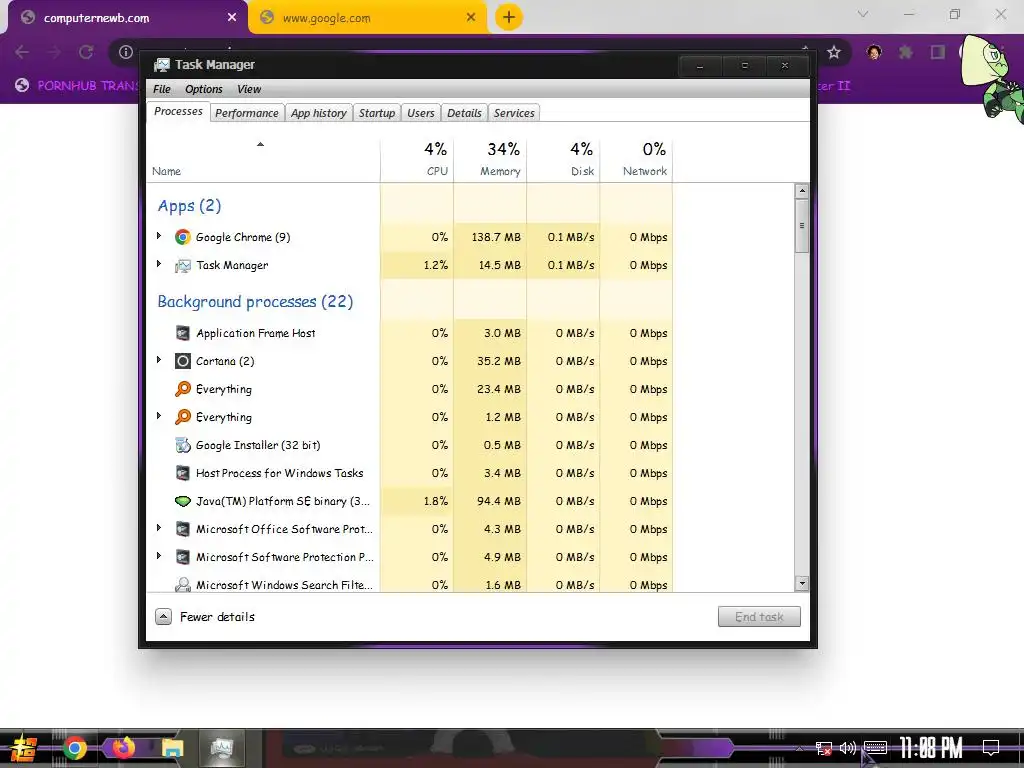
Task: Select the Application Frame Host icon
Action: tap(183, 333)
